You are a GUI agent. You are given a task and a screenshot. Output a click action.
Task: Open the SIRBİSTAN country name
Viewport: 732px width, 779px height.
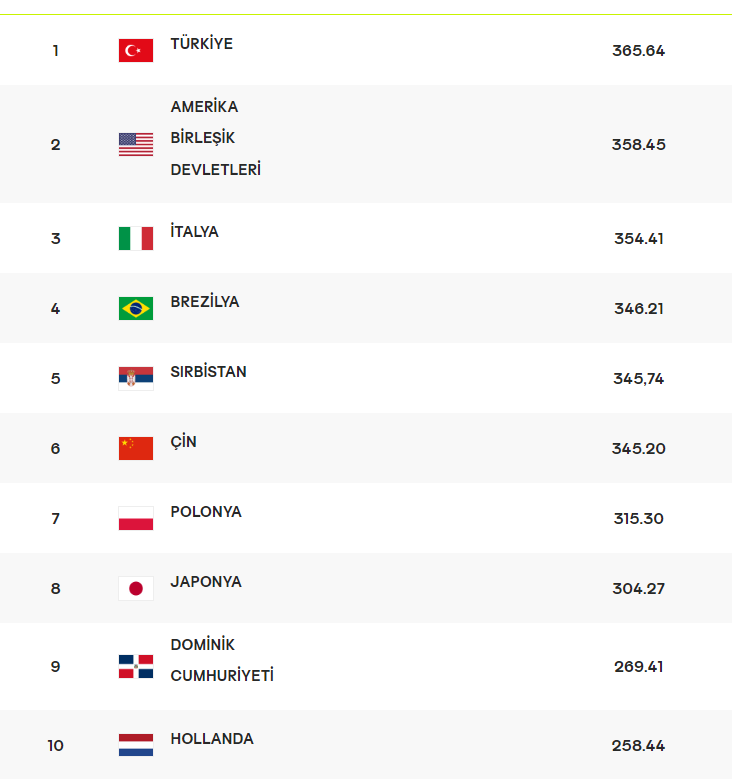click(x=209, y=372)
